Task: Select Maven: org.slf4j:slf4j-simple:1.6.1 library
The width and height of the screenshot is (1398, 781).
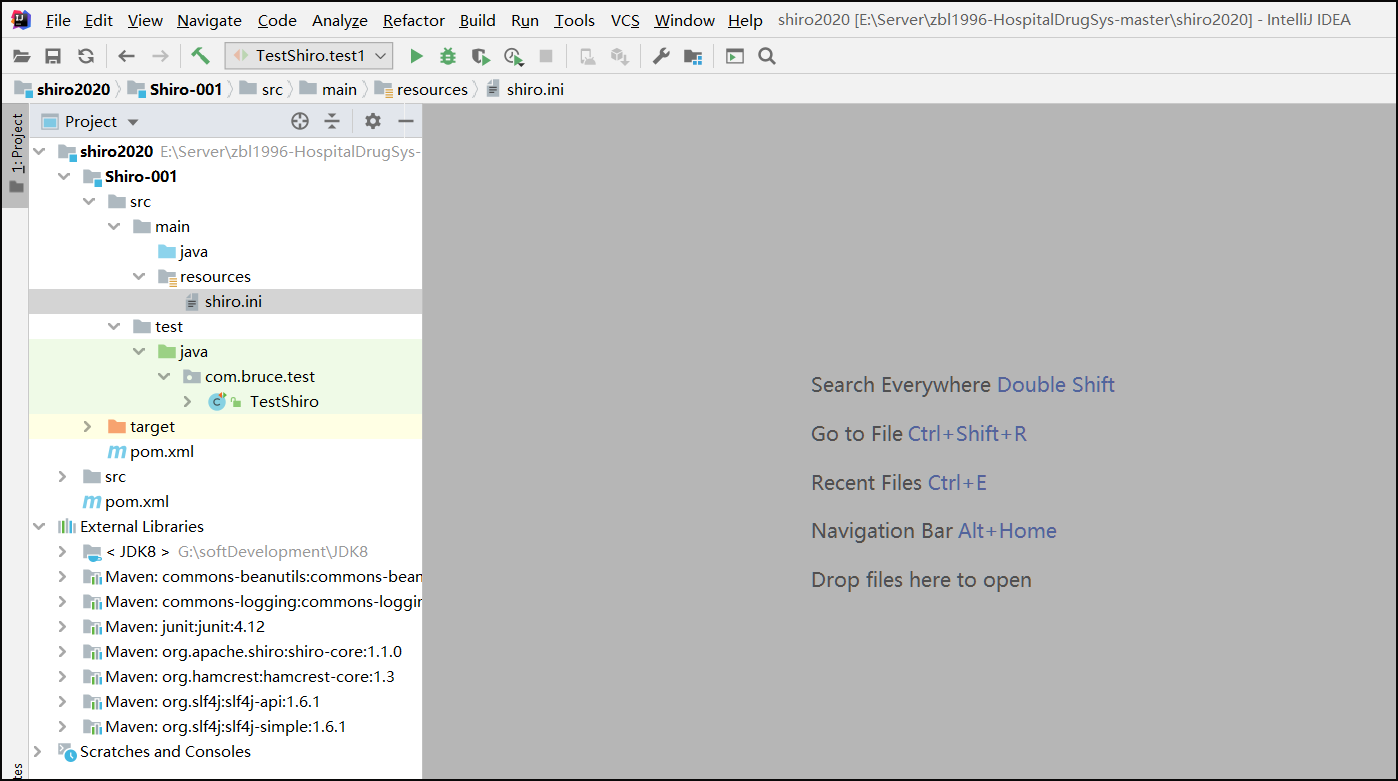Action: 225,726
